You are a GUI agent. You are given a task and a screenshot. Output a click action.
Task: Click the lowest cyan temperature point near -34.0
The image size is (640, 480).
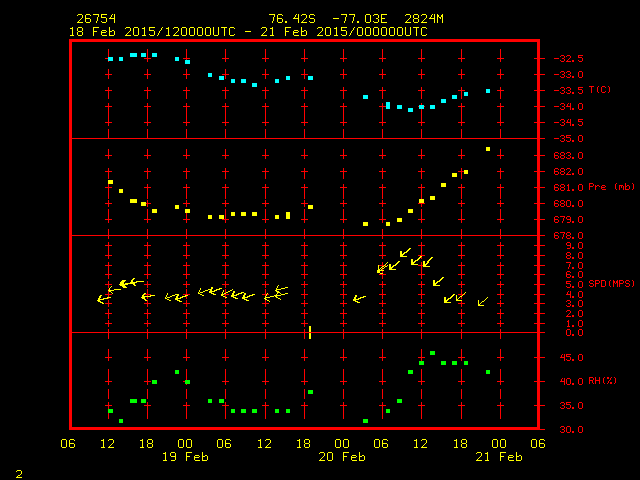(410, 110)
